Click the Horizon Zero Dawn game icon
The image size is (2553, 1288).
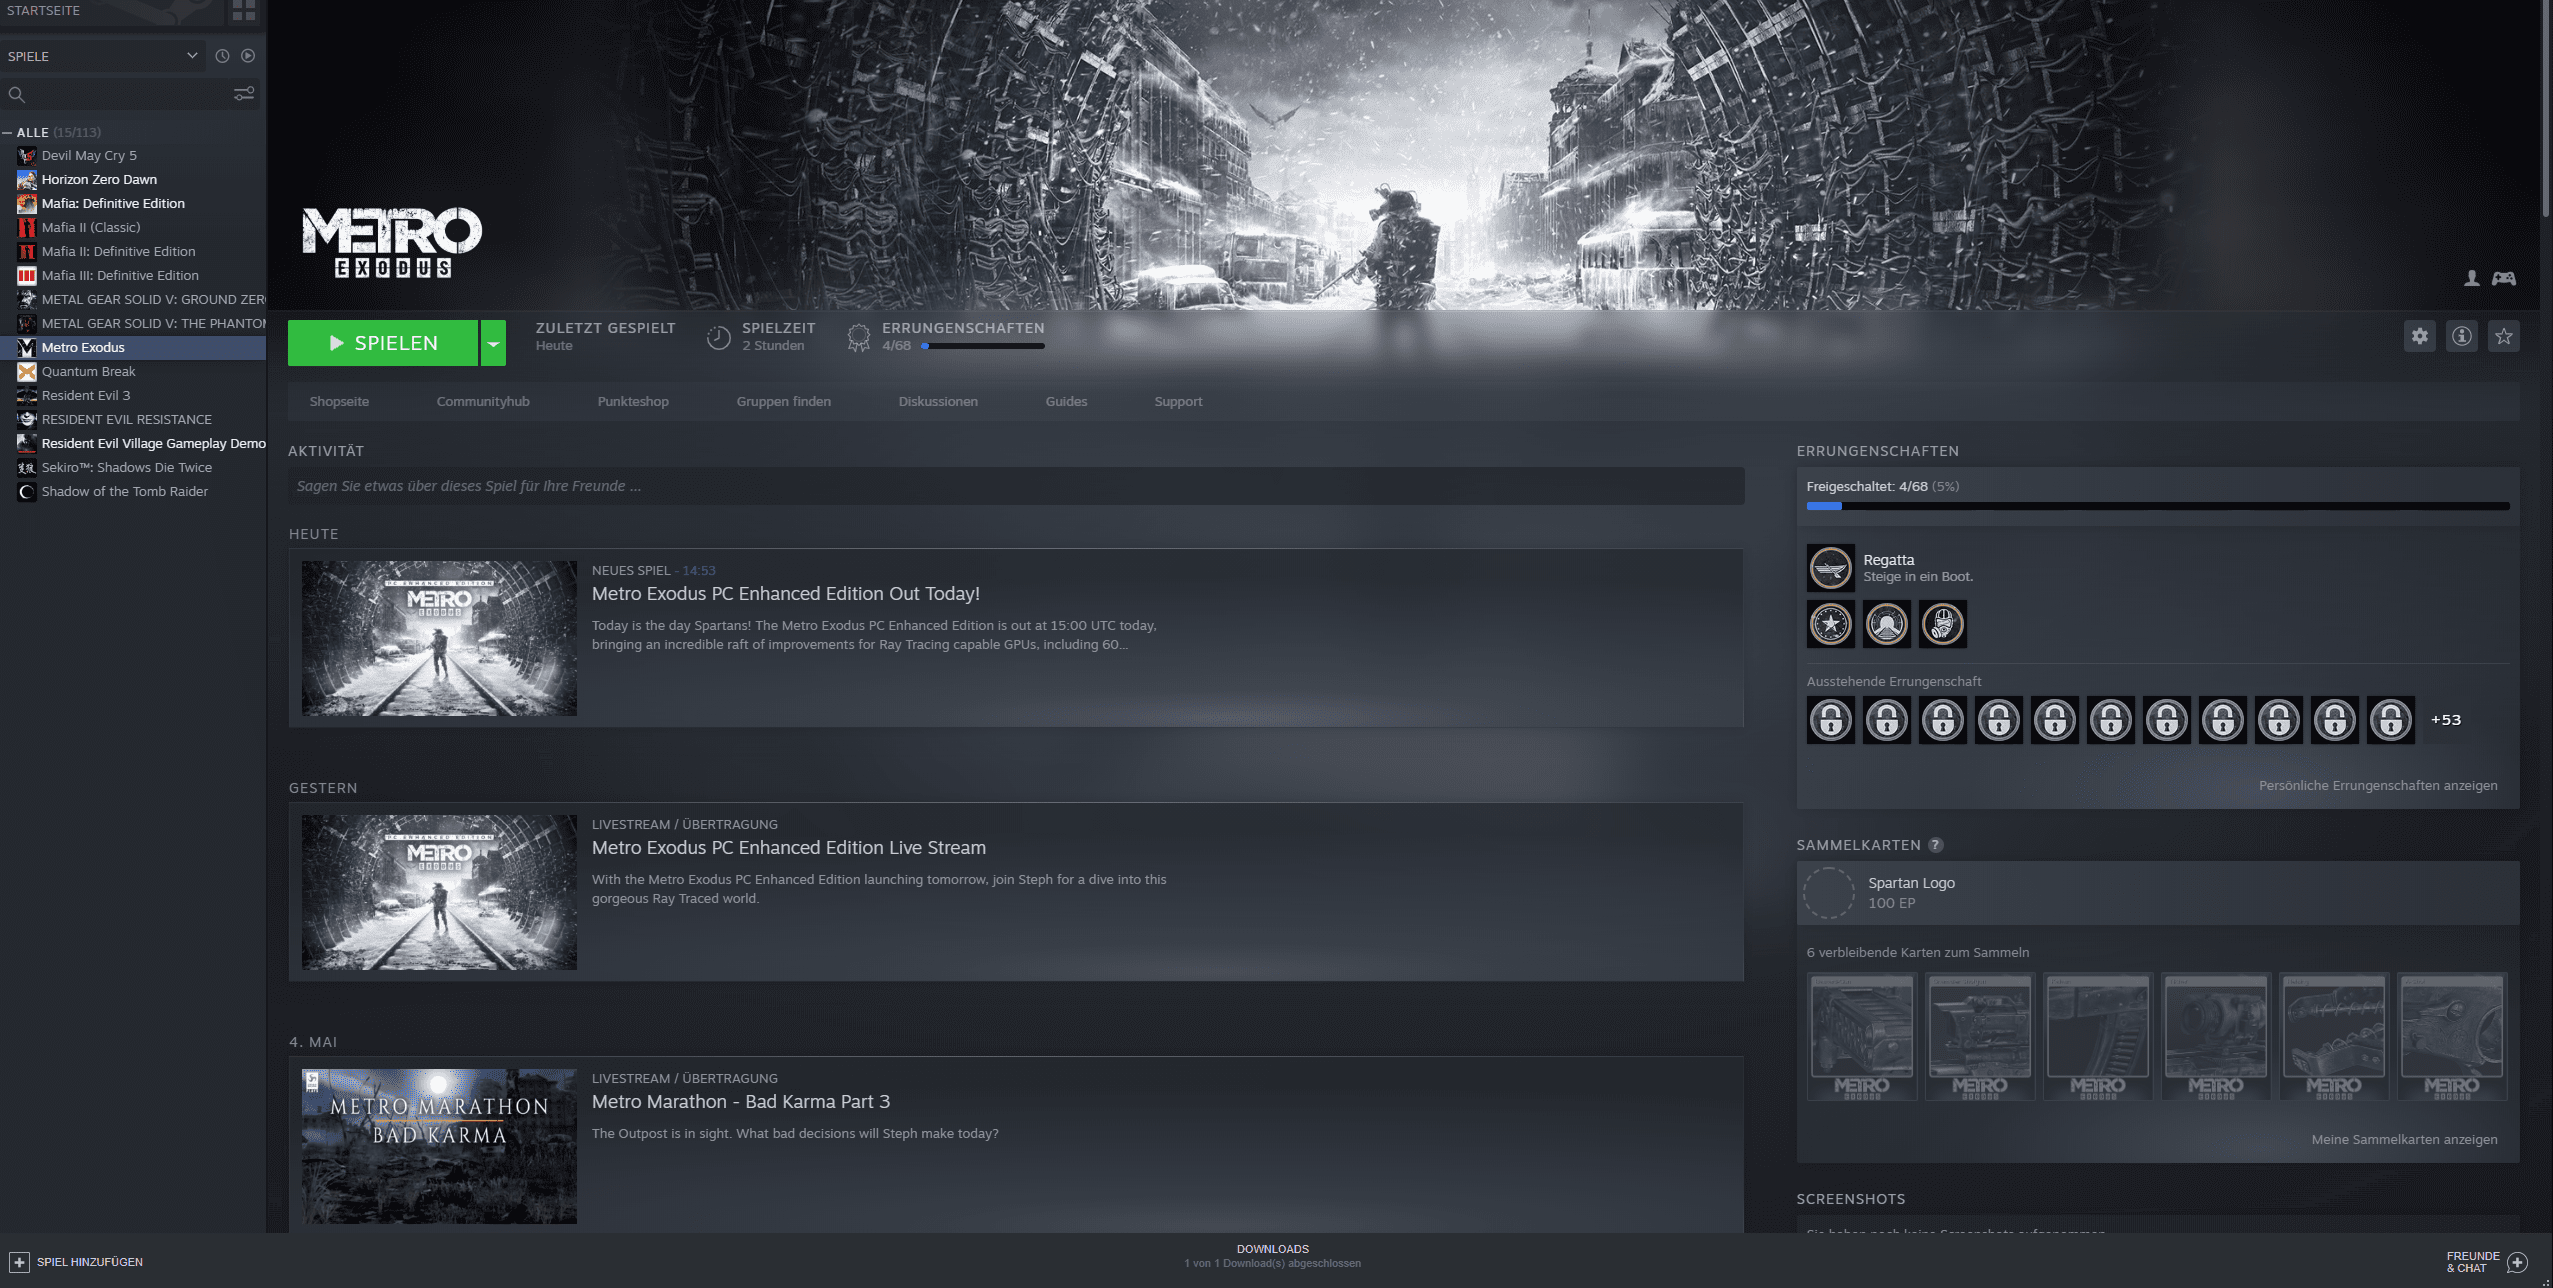coord(27,179)
